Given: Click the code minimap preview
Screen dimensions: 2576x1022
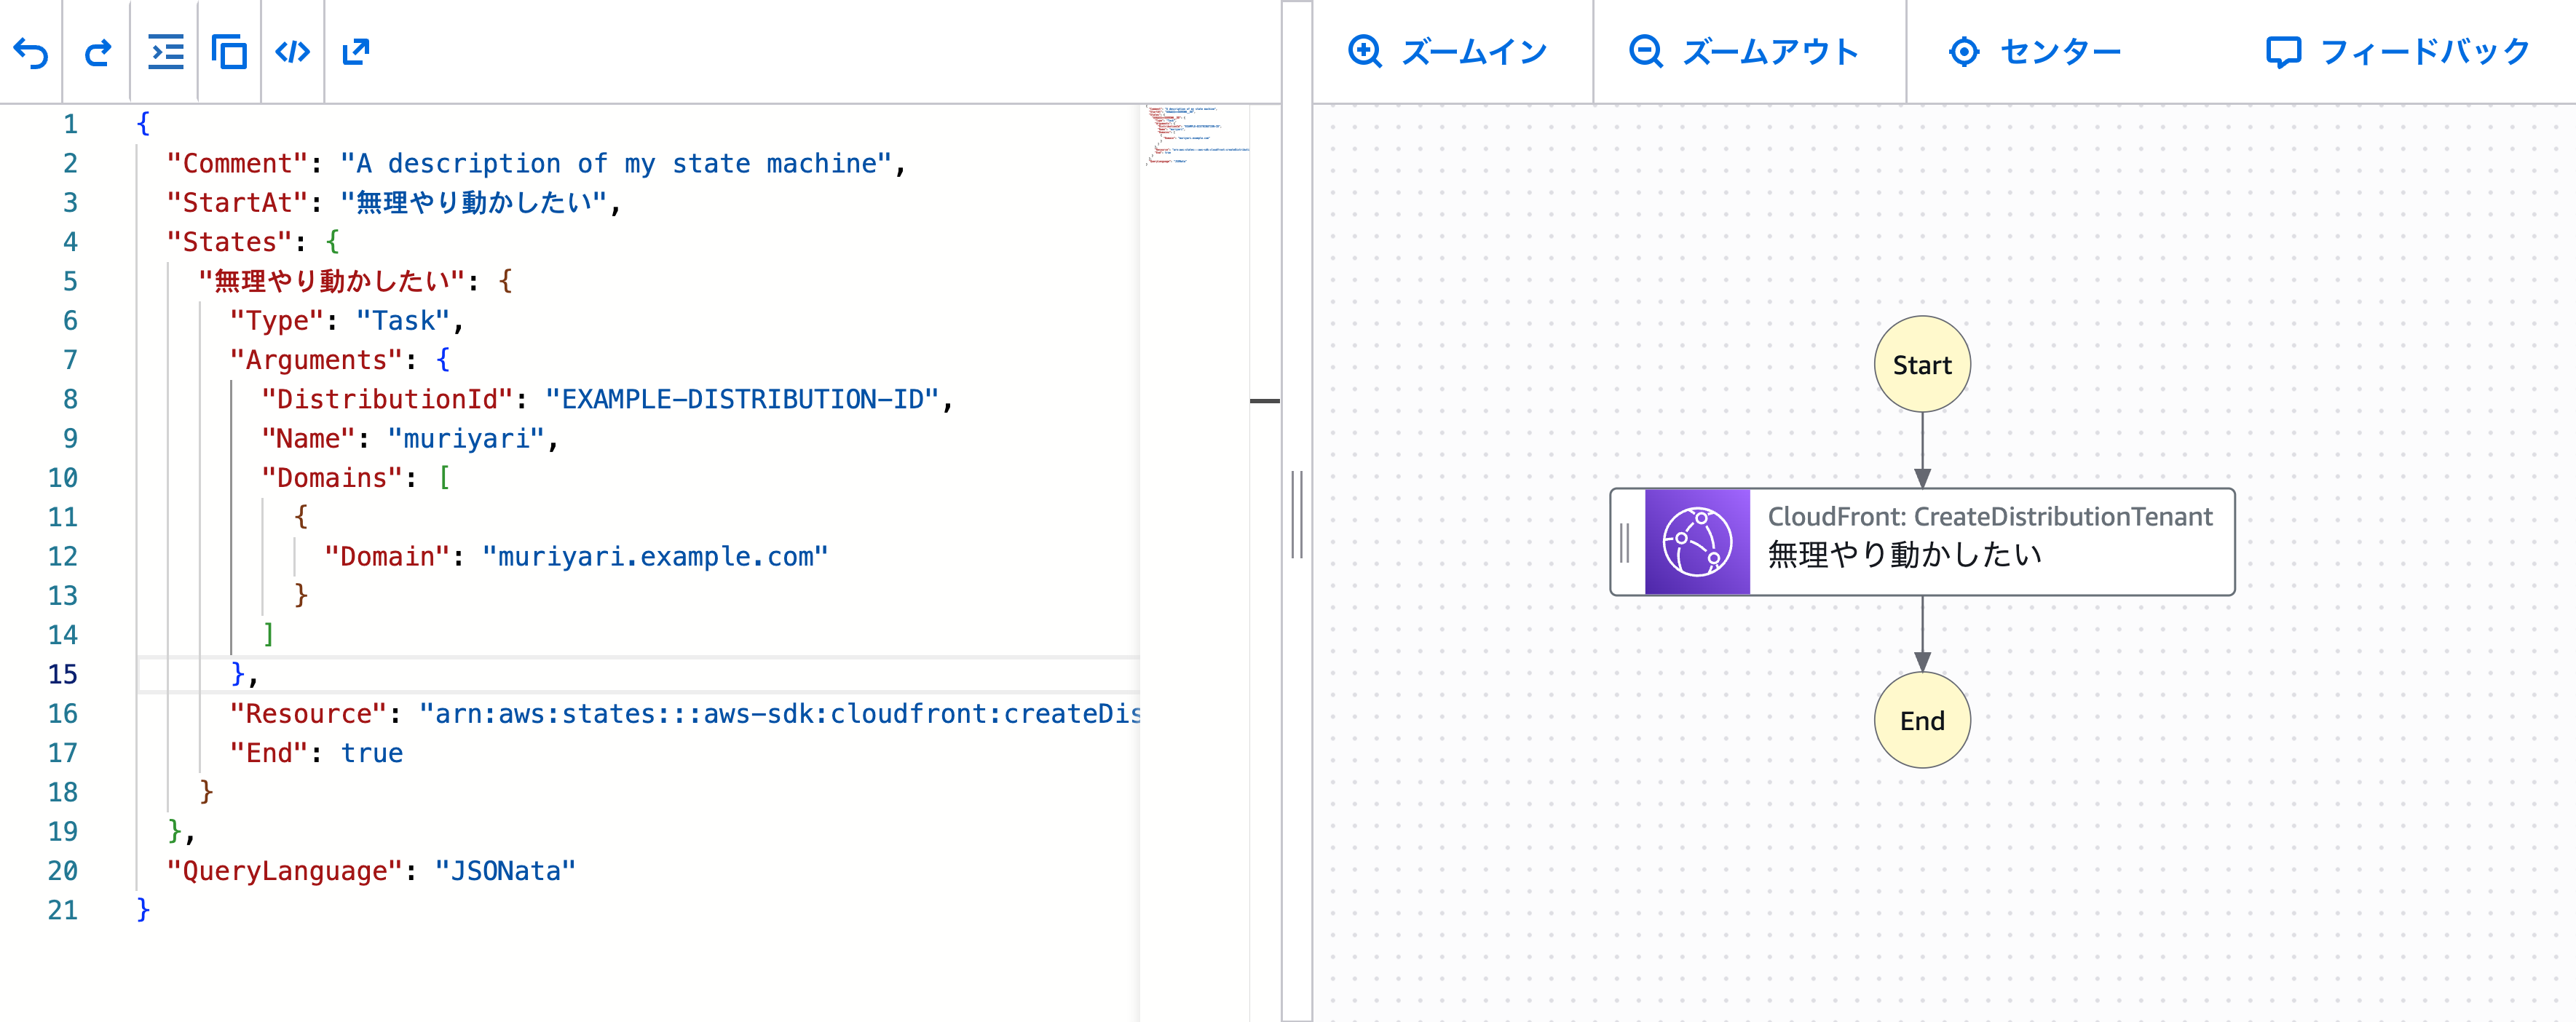Looking at the screenshot, I should tap(1196, 135).
